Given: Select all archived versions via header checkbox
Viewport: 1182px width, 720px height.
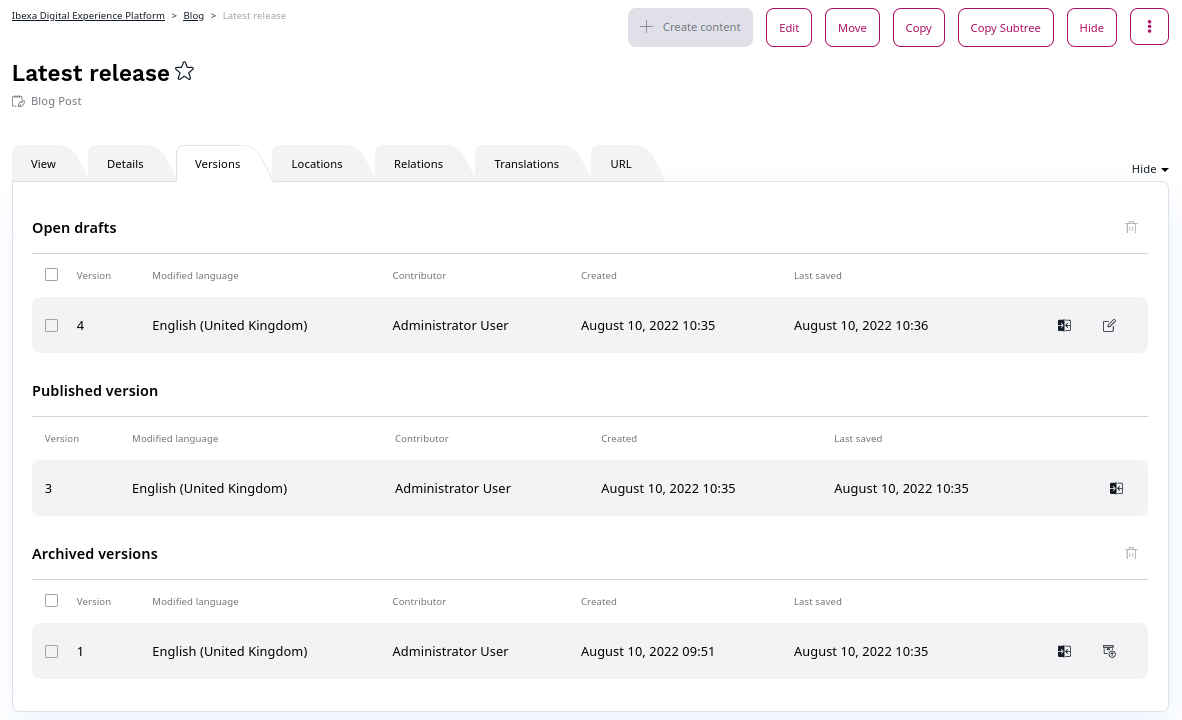Looking at the screenshot, I should (52, 600).
